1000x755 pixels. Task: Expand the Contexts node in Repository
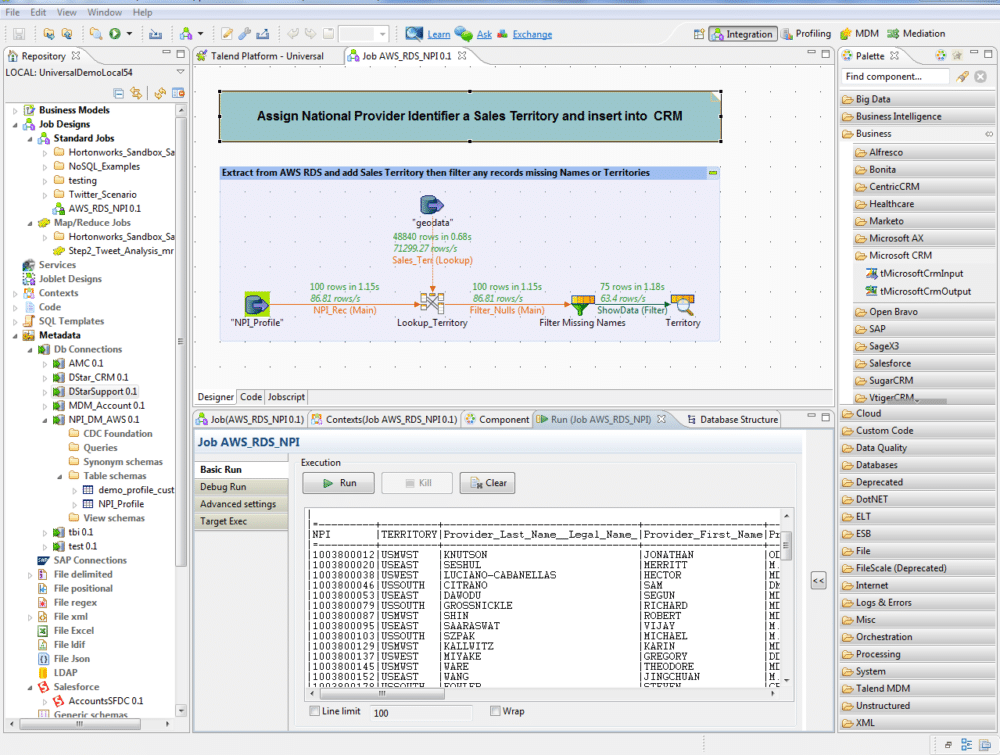[x=15, y=293]
